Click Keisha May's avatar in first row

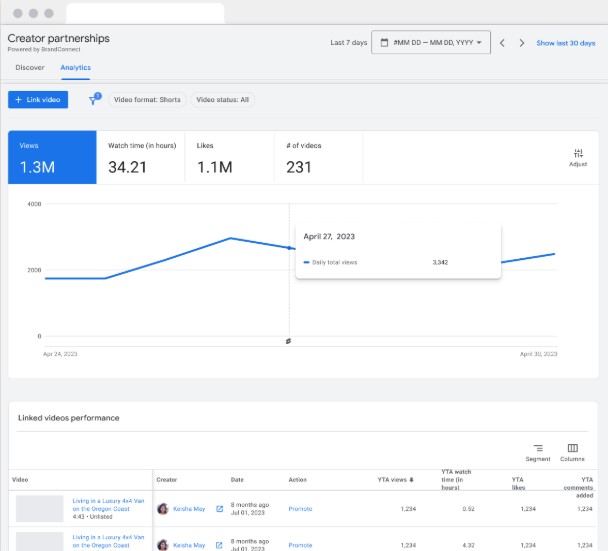tap(163, 509)
